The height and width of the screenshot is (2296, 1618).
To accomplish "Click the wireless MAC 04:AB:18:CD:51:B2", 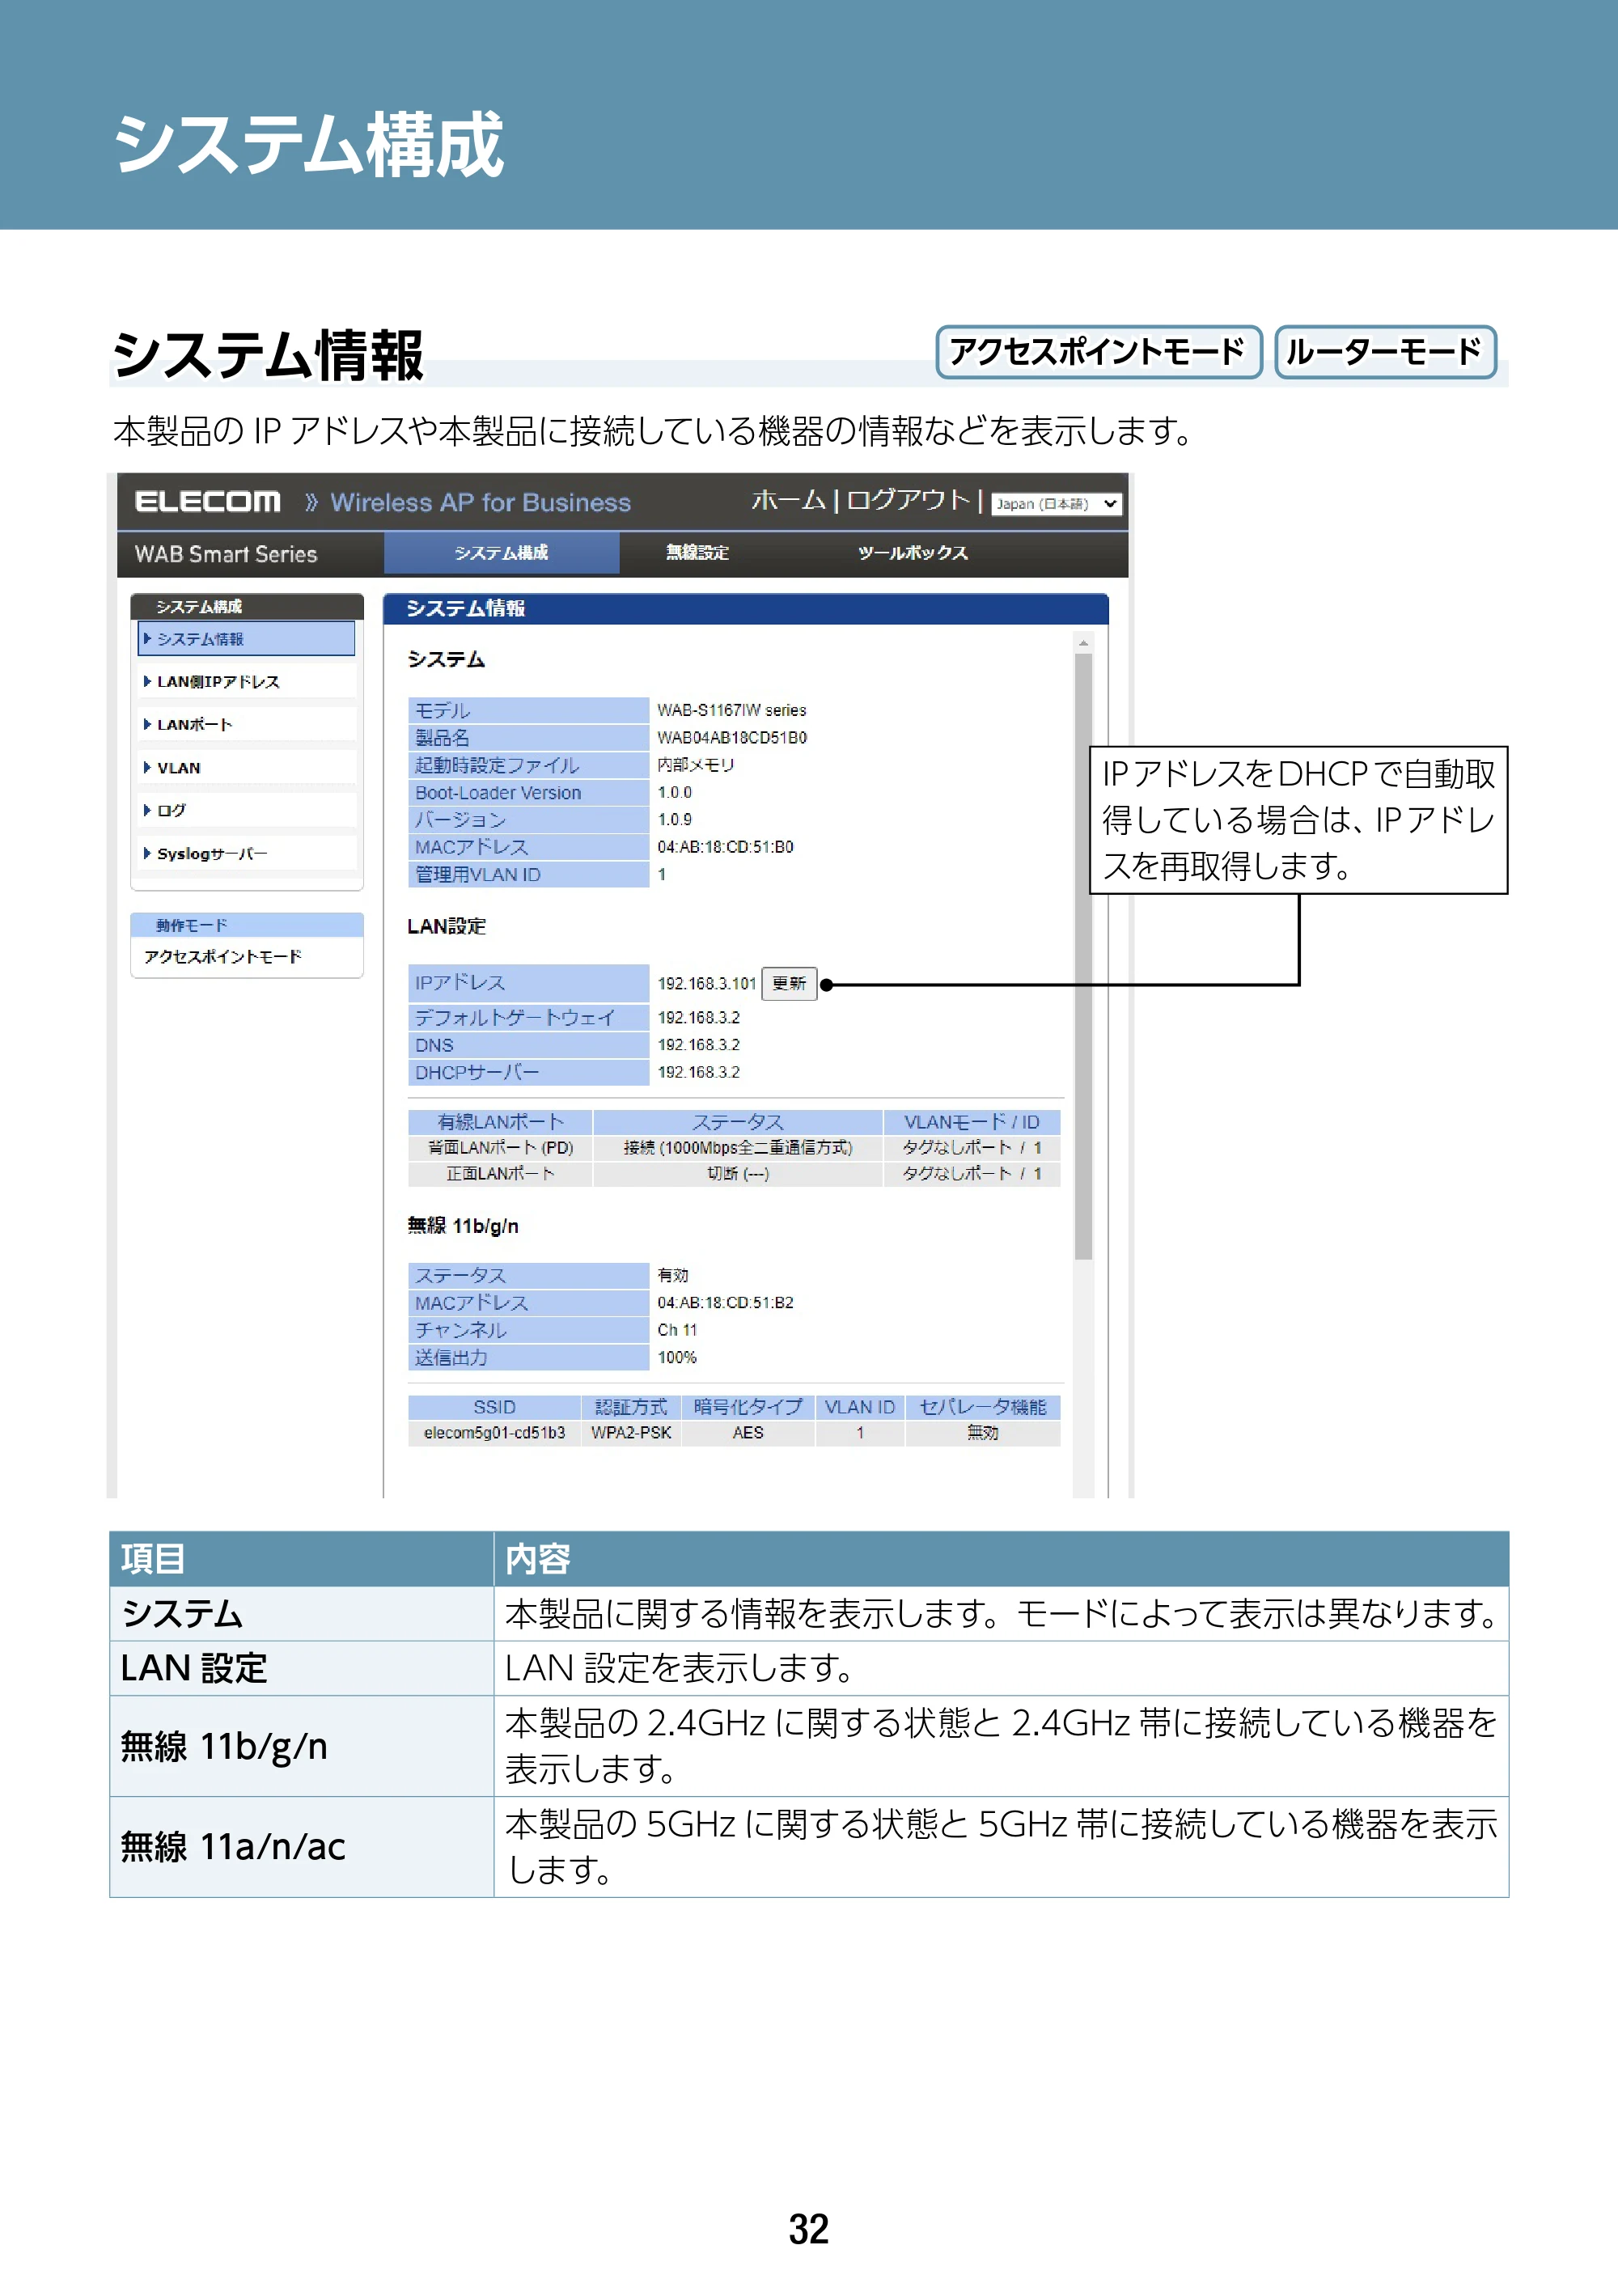I will (725, 1303).
